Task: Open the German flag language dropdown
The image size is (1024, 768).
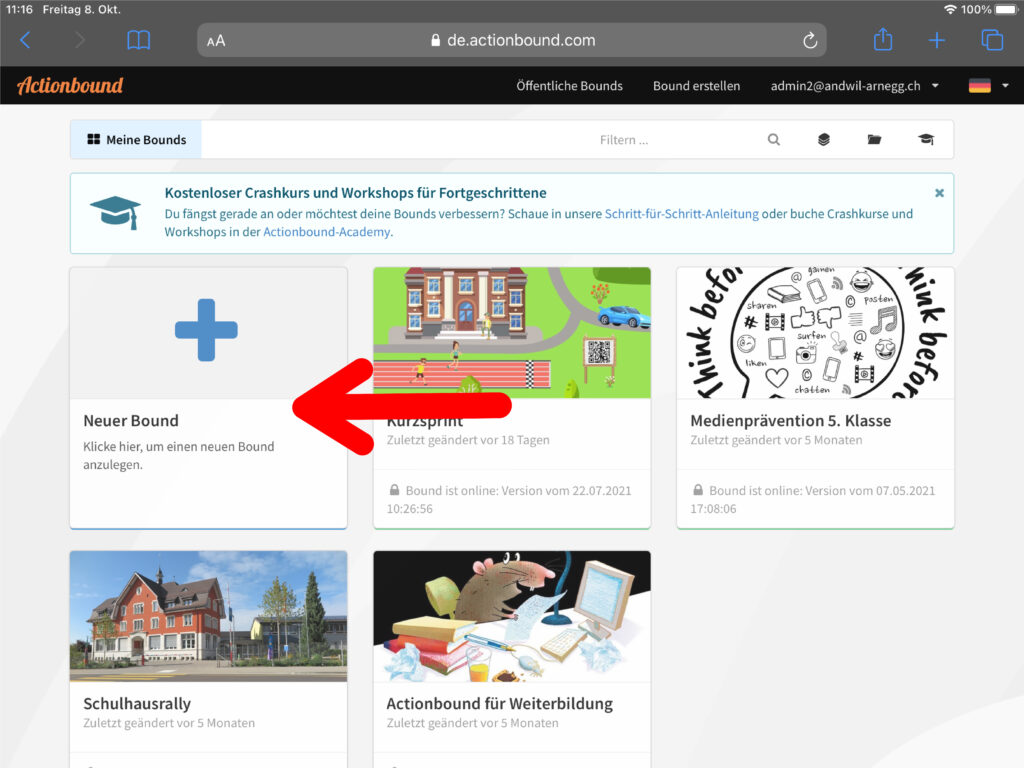Action: [x=988, y=86]
